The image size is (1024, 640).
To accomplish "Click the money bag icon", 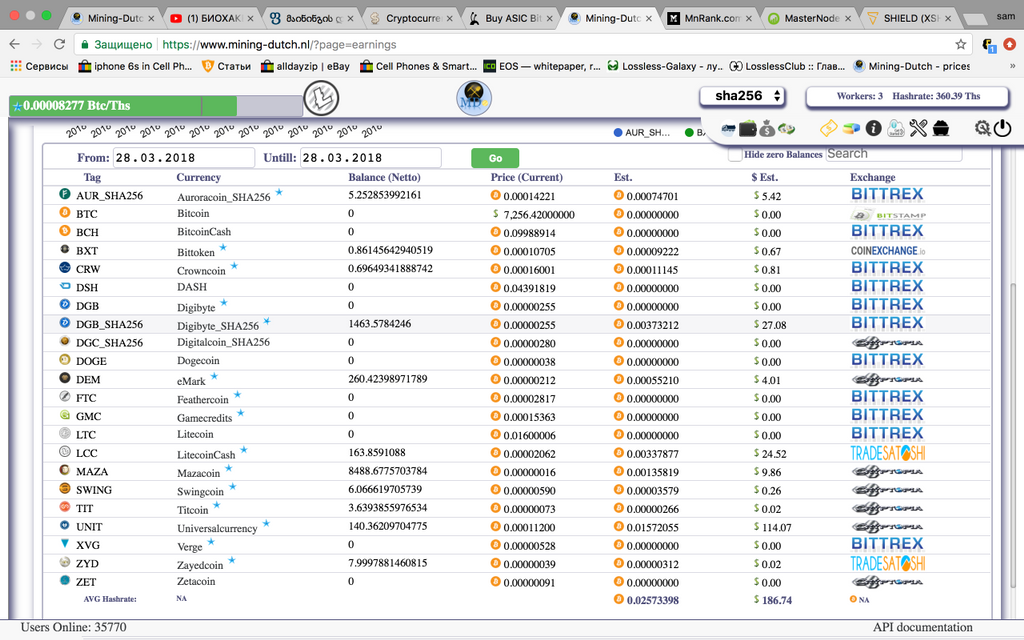I will pyautogui.click(x=767, y=129).
